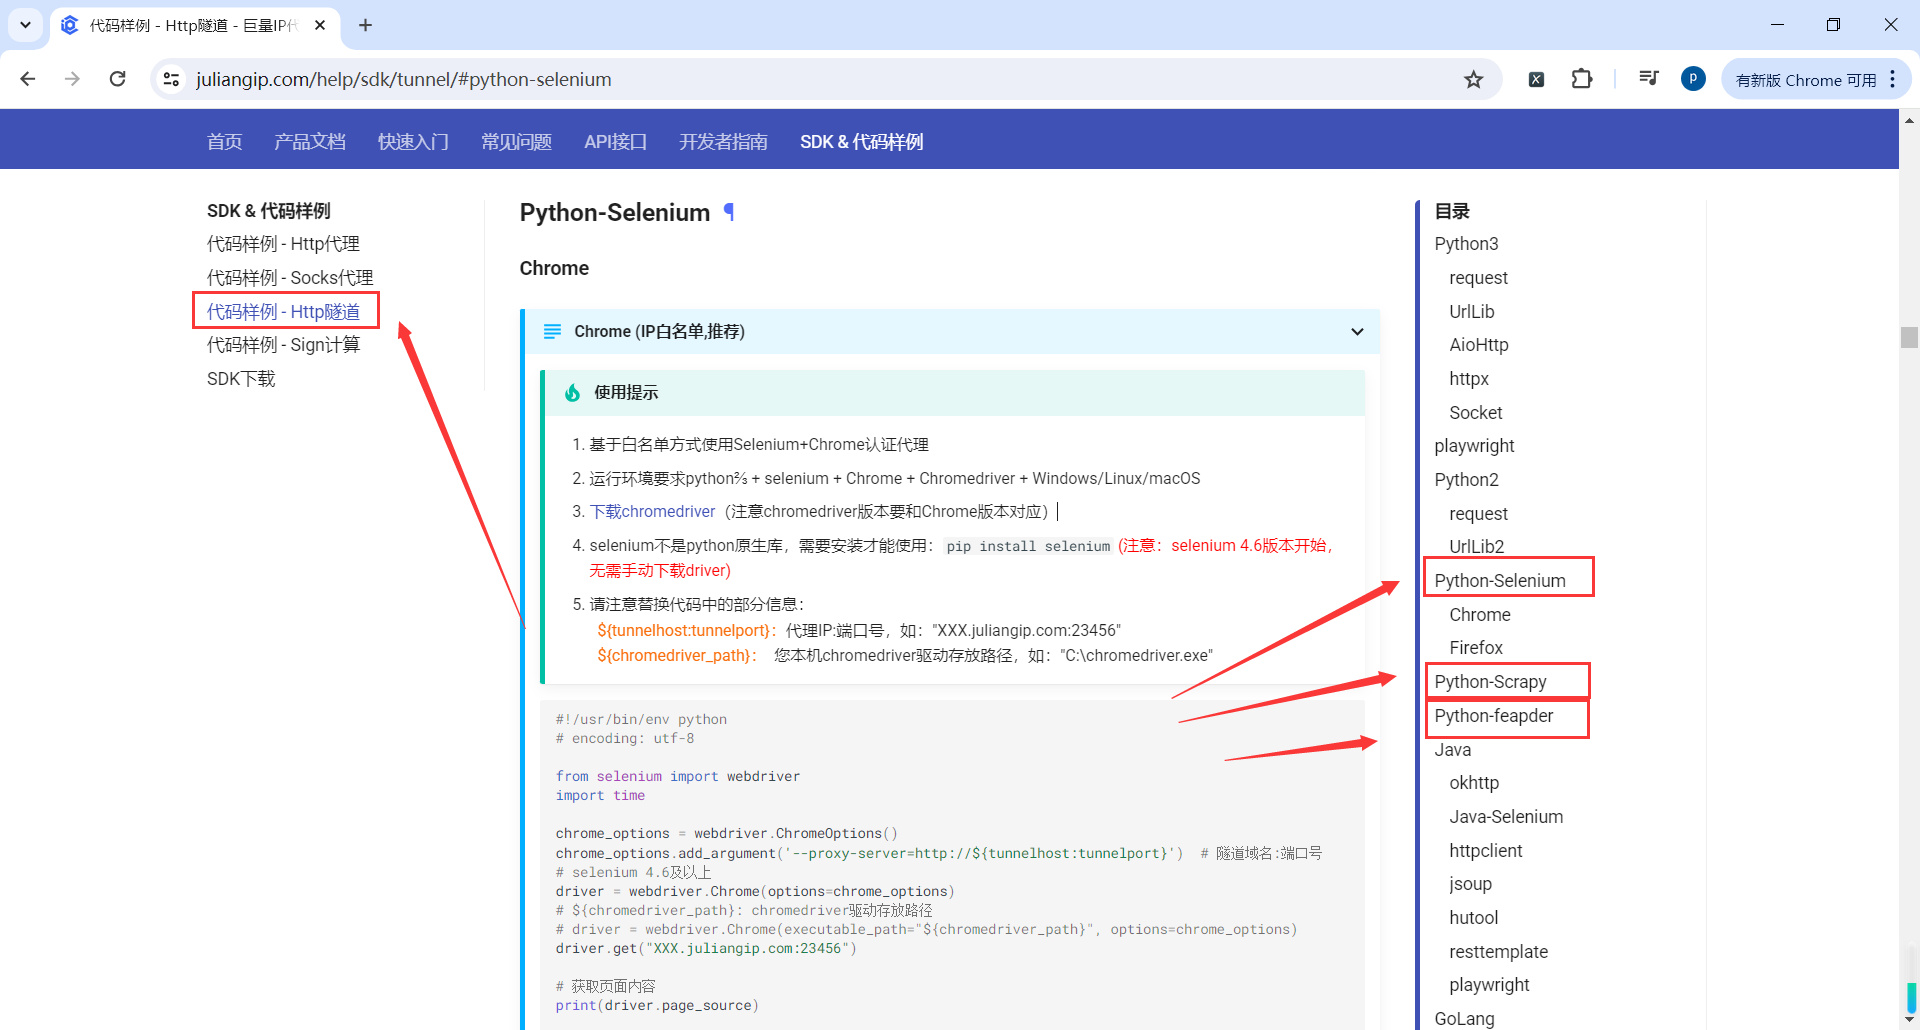Image resolution: width=1920 pixels, height=1030 pixels.
Task: Open 代码样例 - Socks代理 in left sidebar
Action: coord(290,278)
